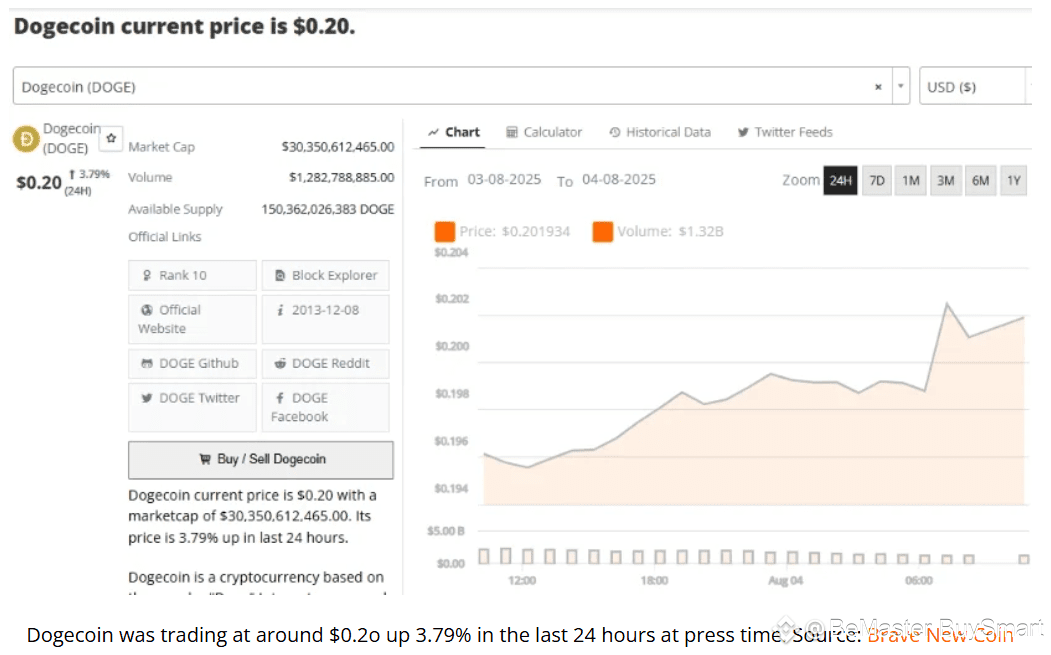Open the Block Explorer link
1051x655 pixels.
coord(325,276)
